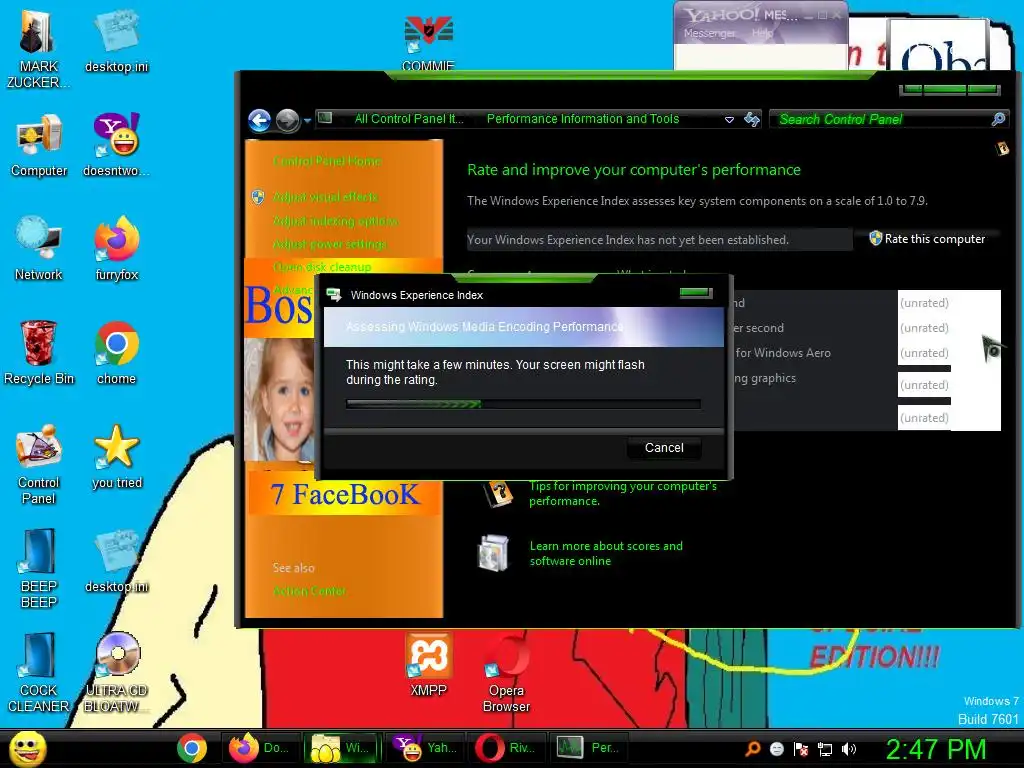Switch to the Yah... taskbar item
1024x768 pixels.
pos(424,748)
